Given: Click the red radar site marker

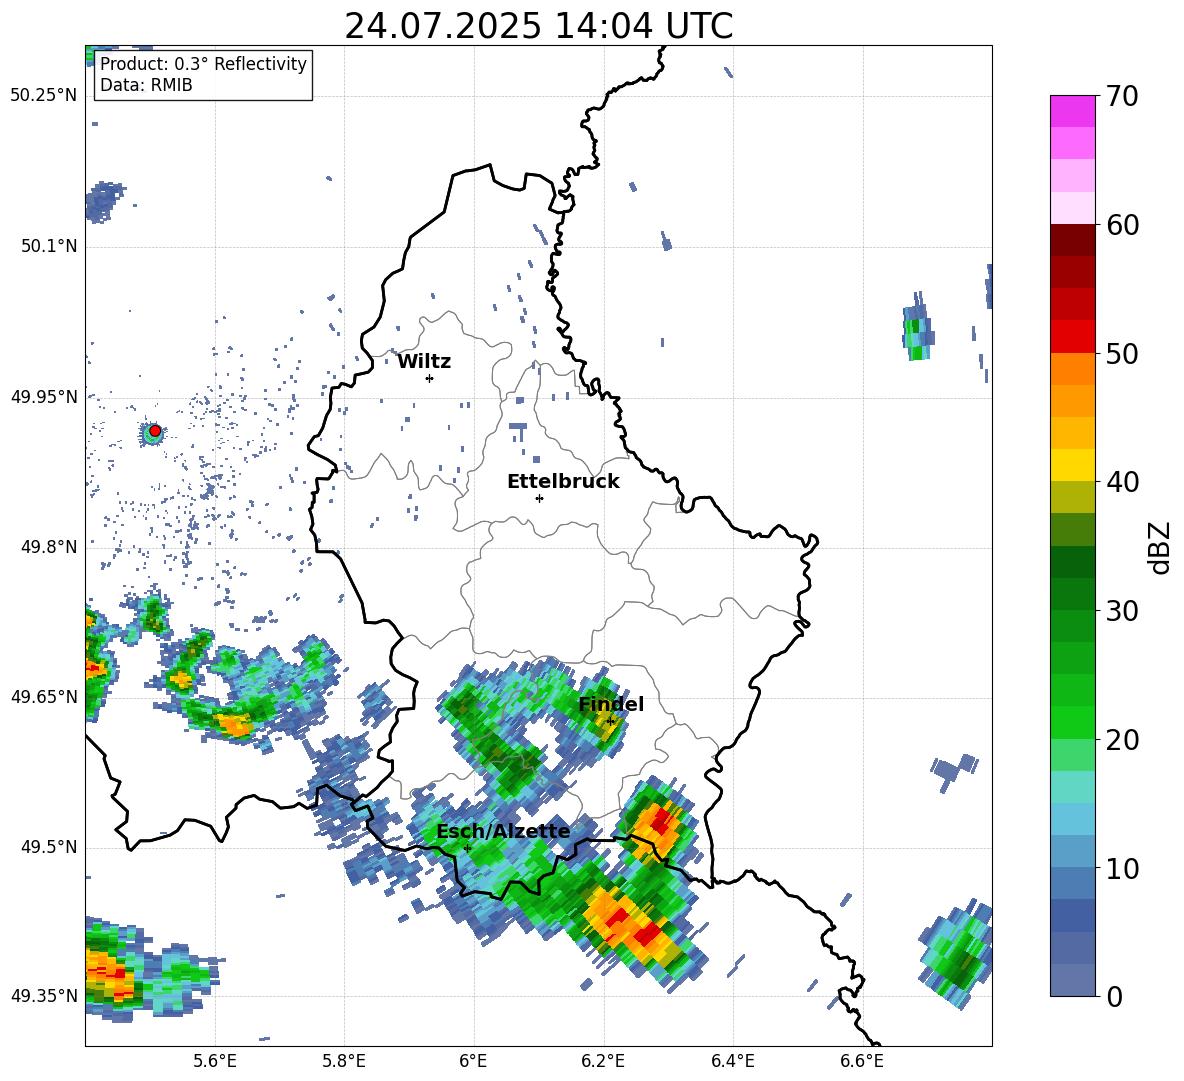Looking at the screenshot, I should [155, 431].
